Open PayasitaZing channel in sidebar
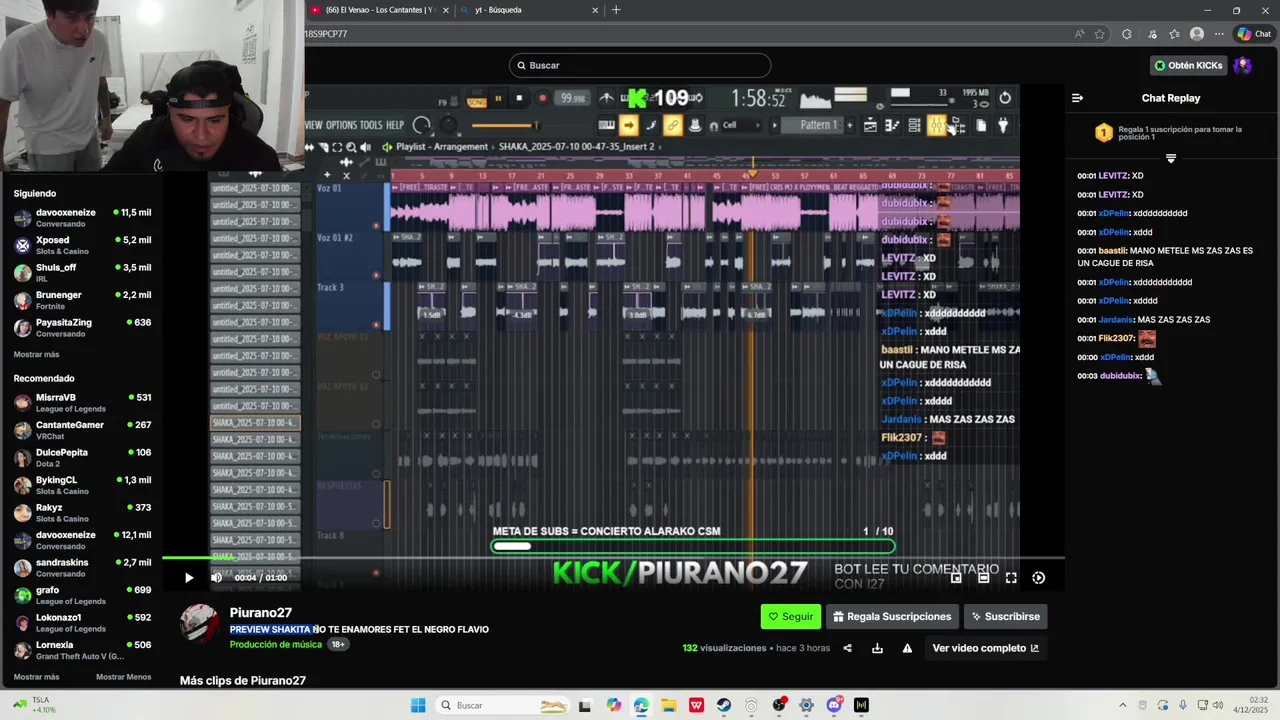The width and height of the screenshot is (1280, 720). click(82, 328)
